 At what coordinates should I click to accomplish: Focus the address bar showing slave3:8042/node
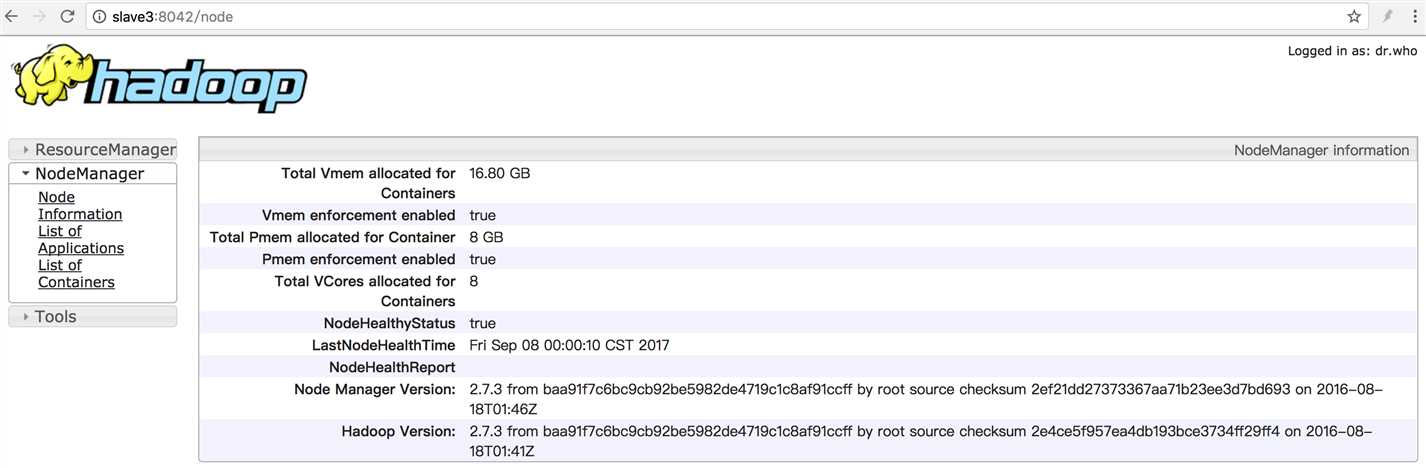[x=727, y=17]
